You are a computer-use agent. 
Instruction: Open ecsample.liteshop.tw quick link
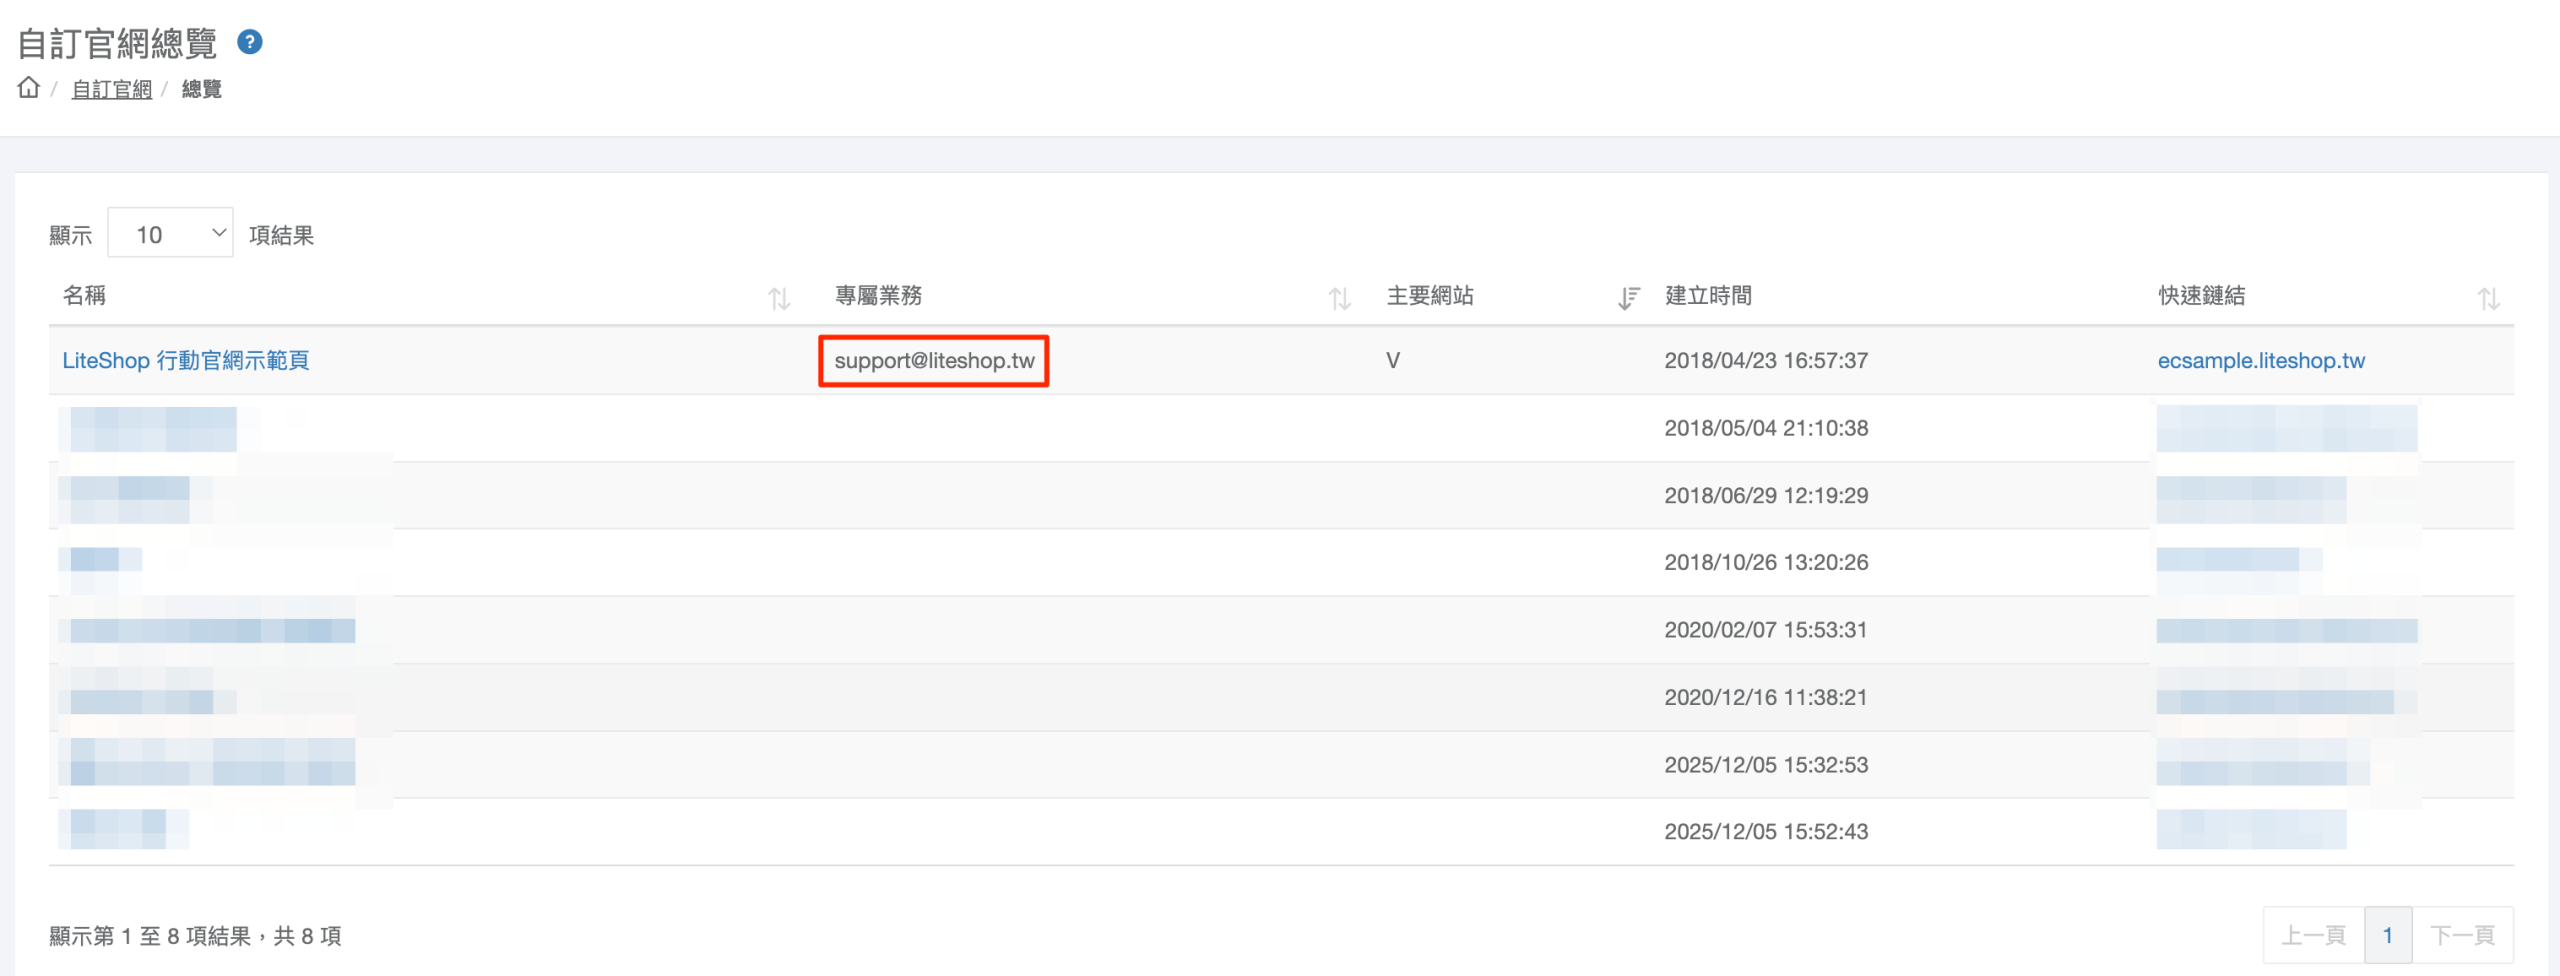[x=2261, y=361]
